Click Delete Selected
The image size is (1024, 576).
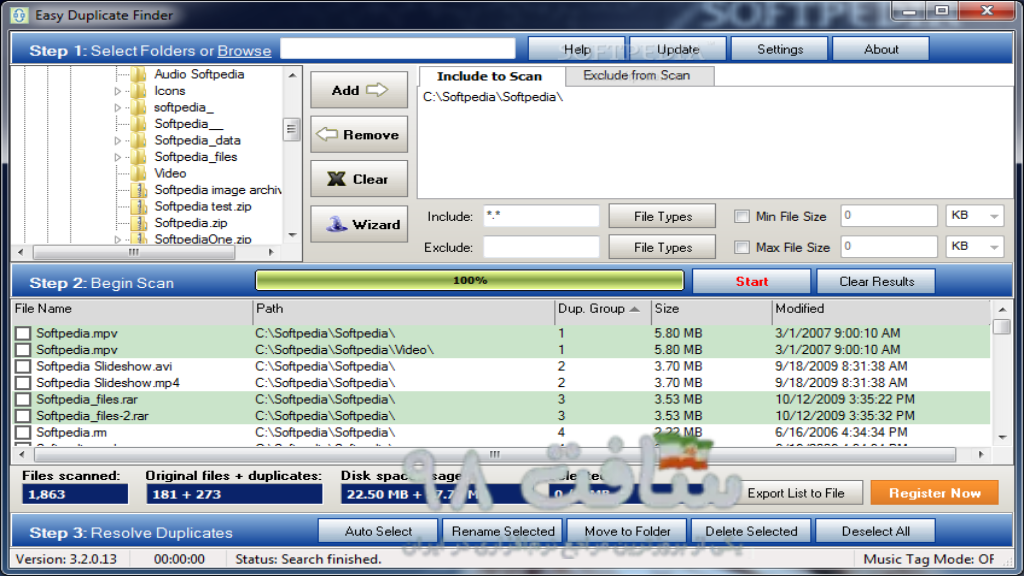[x=751, y=531]
